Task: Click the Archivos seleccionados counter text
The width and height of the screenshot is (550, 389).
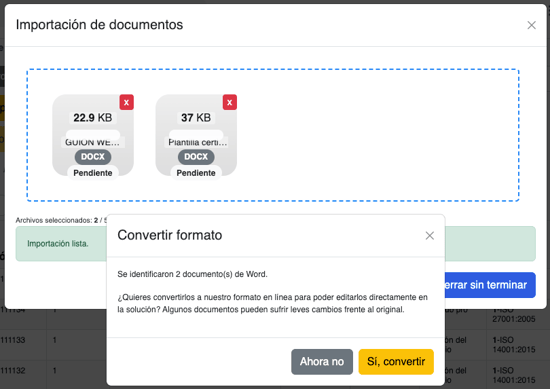Action: pyautogui.click(x=61, y=220)
